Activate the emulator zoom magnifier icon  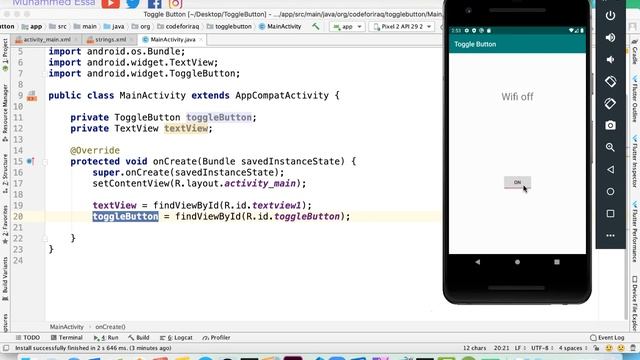[610, 147]
